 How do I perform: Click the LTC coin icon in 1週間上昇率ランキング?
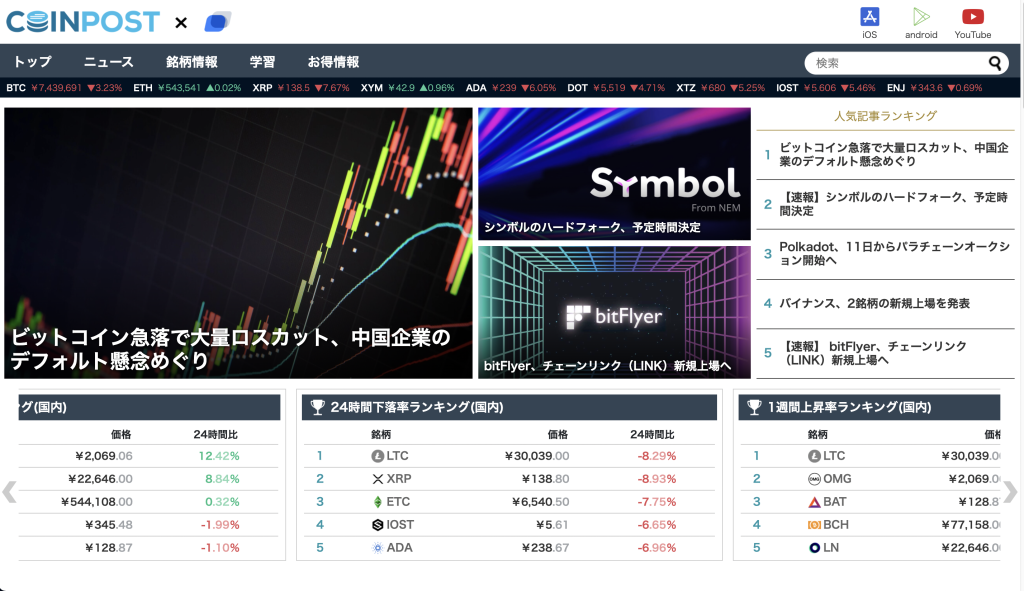click(x=814, y=456)
